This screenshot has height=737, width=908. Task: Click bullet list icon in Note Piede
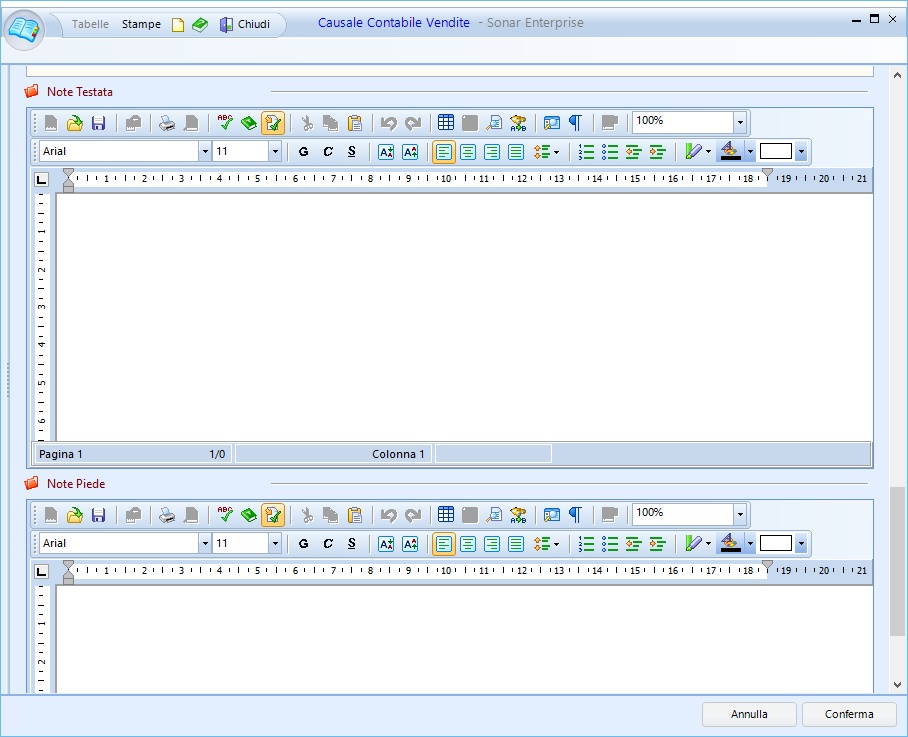pos(610,544)
